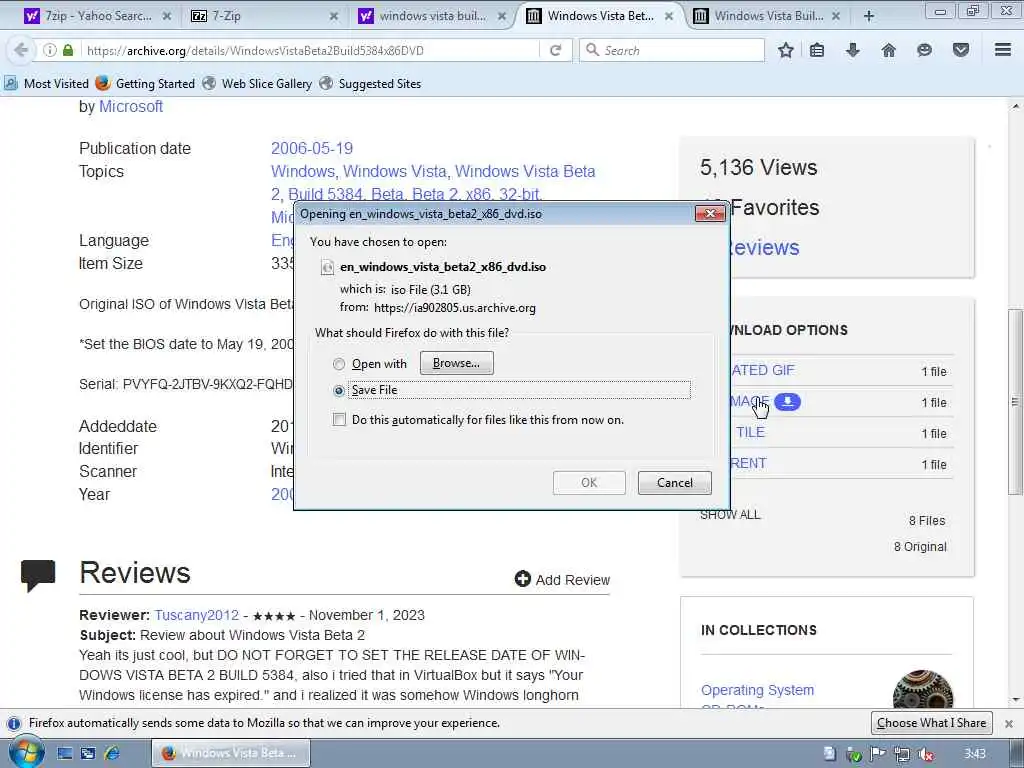Click the 5,136 Views text
This screenshot has width=1024, height=768.
(758, 167)
